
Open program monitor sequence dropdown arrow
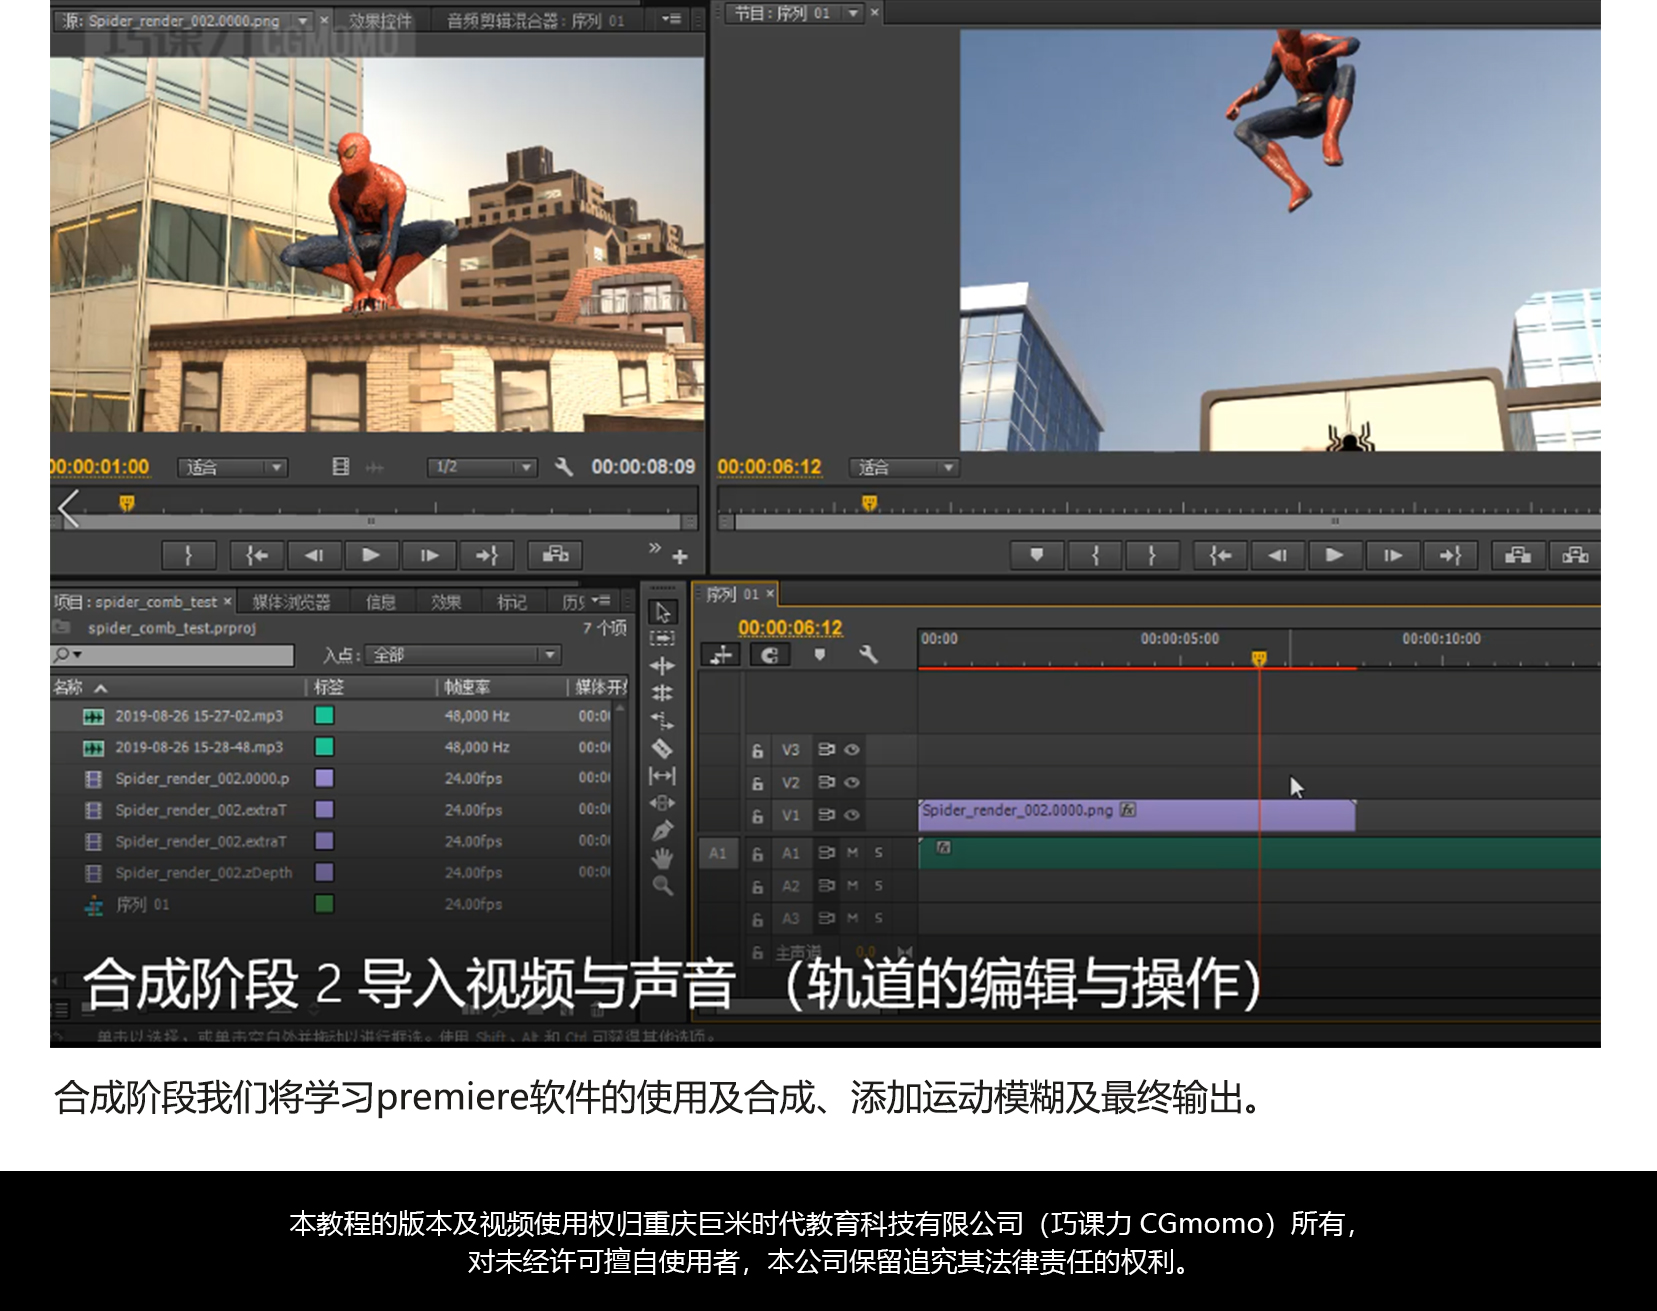click(853, 13)
